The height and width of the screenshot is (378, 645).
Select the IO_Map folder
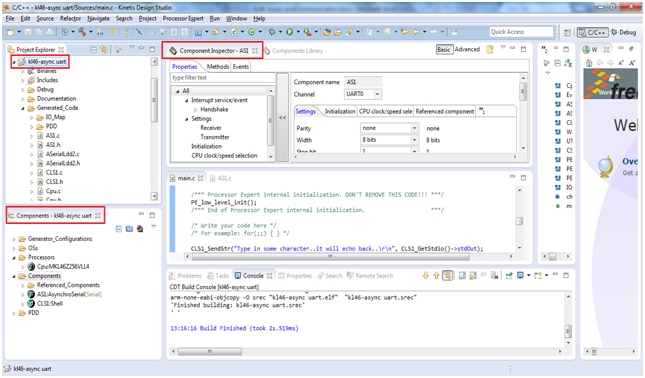coord(56,117)
